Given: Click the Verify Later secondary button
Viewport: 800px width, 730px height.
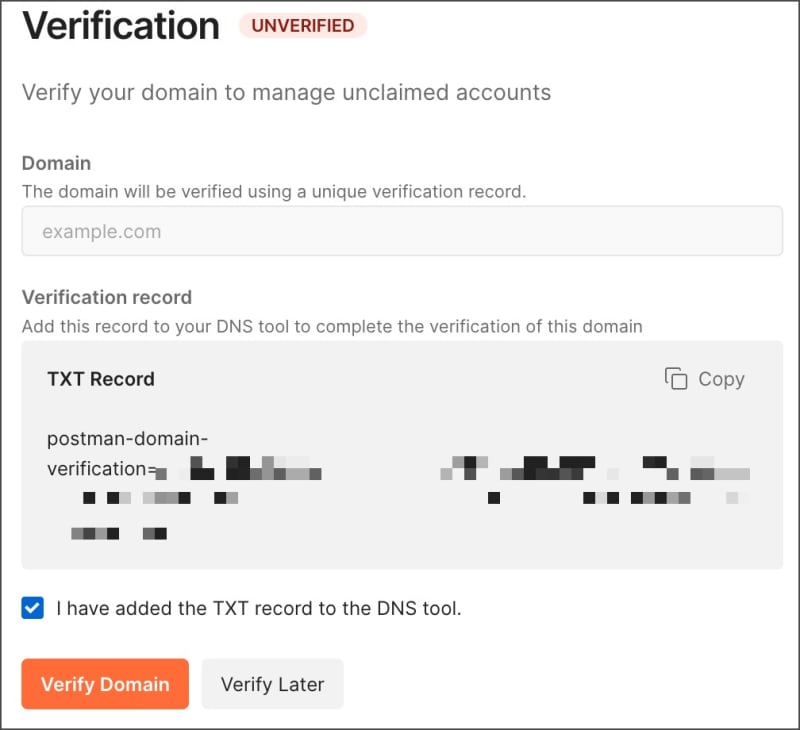Looking at the screenshot, I should (x=272, y=684).
